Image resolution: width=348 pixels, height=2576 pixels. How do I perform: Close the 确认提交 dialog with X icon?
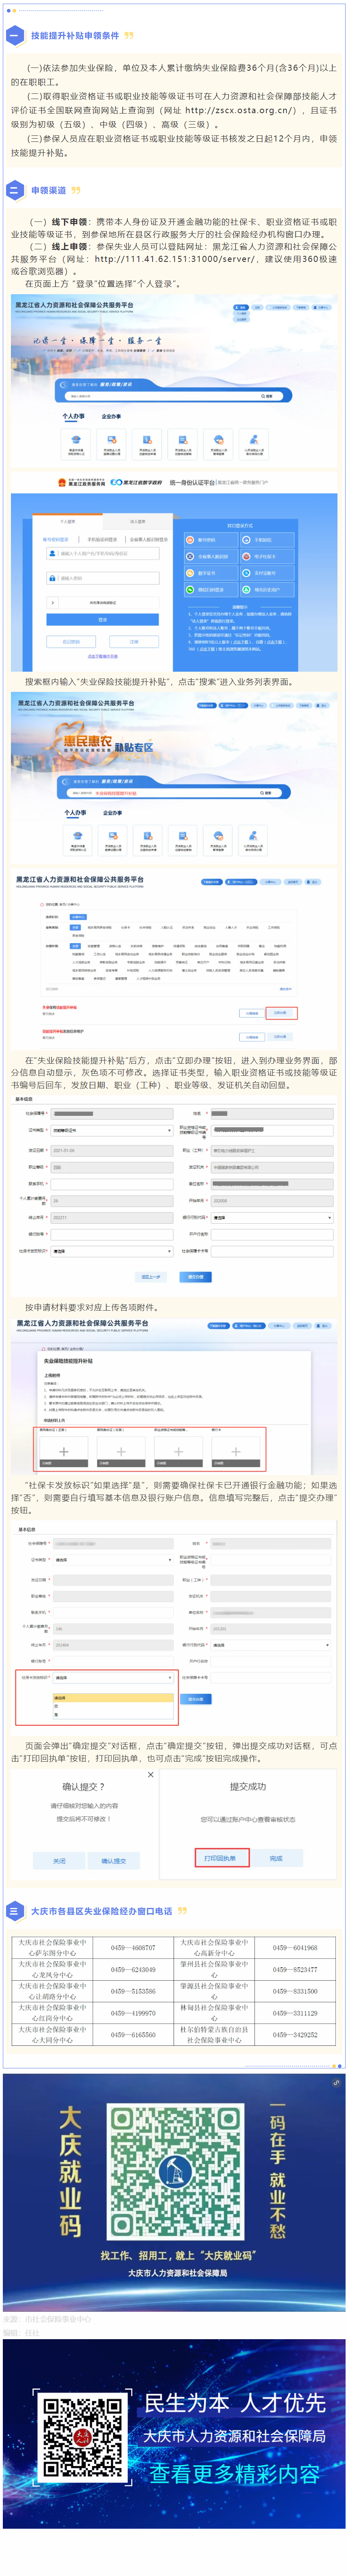pyautogui.click(x=151, y=1775)
